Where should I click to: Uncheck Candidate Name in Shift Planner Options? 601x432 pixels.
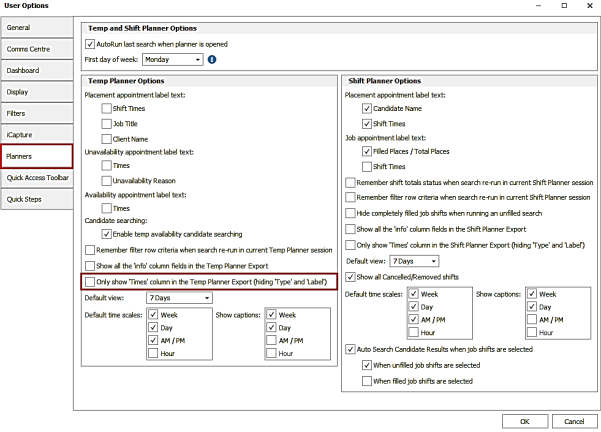pos(367,108)
